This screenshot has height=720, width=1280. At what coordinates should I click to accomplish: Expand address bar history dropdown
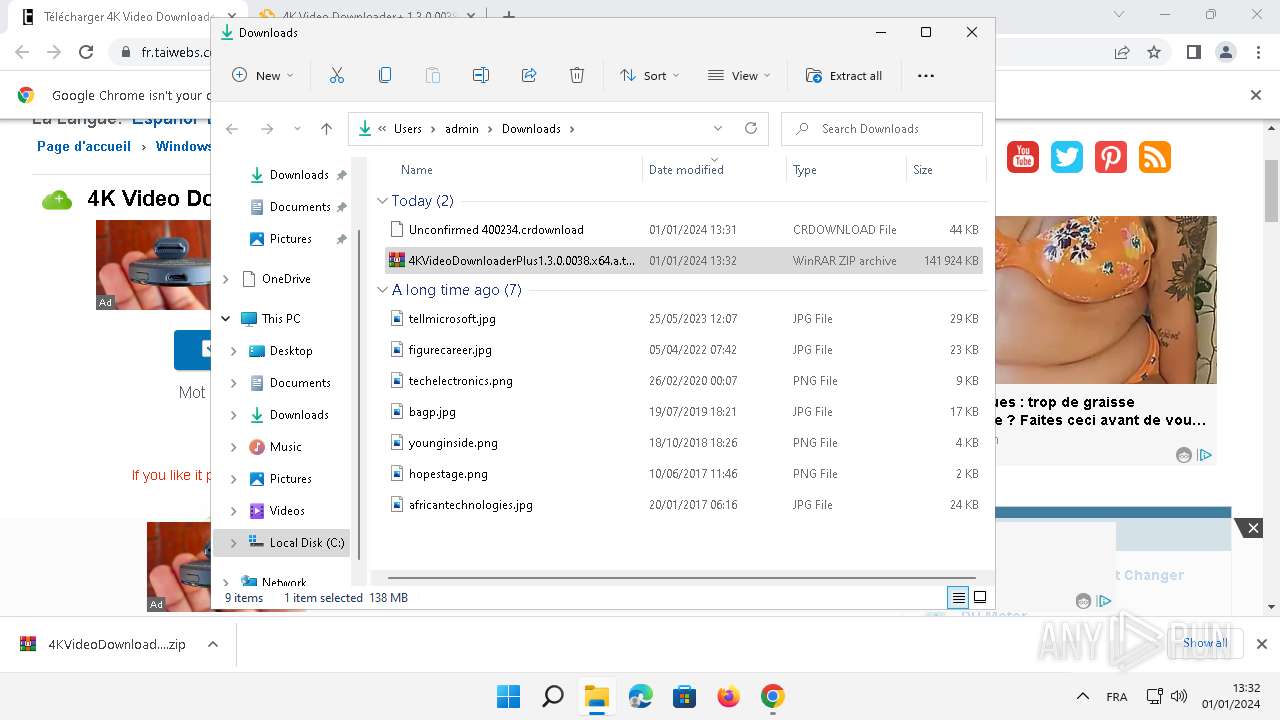718,129
